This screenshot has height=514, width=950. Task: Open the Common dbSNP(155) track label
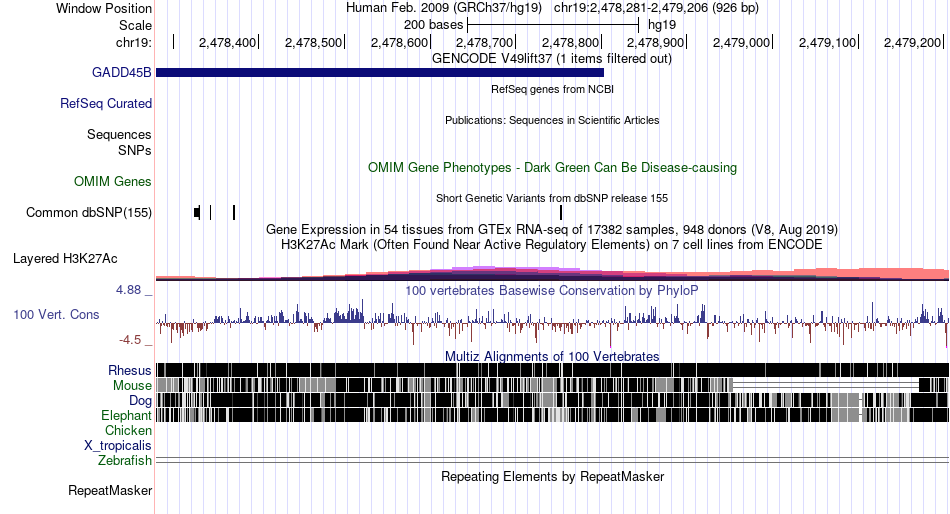[x=89, y=213]
